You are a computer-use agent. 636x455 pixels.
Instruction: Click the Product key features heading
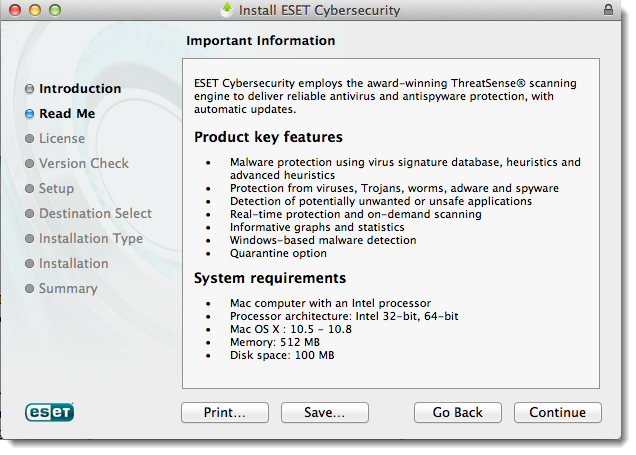pyautogui.click(x=268, y=137)
